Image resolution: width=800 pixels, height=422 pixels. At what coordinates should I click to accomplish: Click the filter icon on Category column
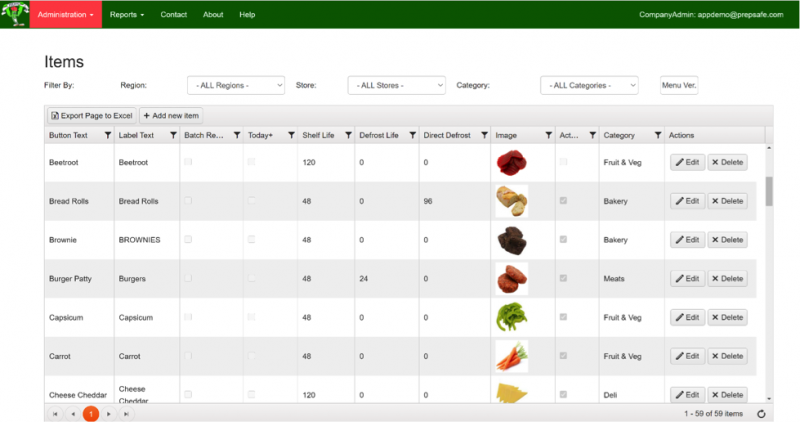(x=657, y=135)
